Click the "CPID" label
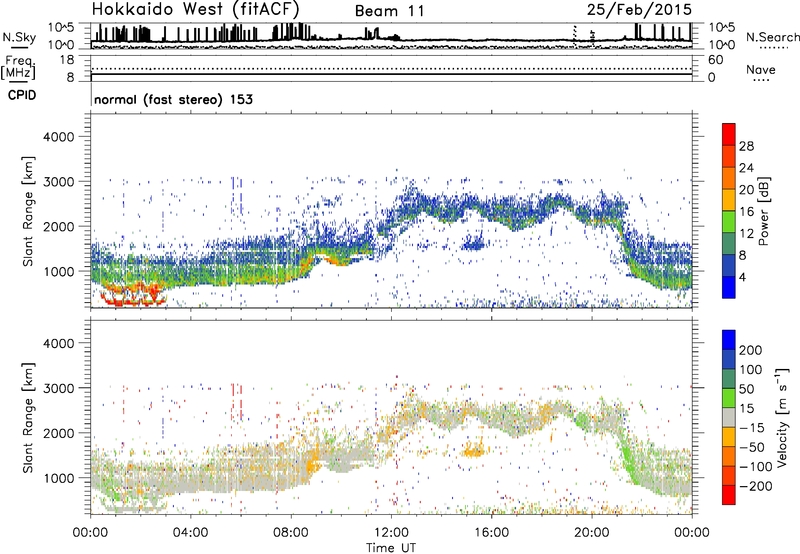The width and height of the screenshot is (800, 554). click(x=22, y=95)
